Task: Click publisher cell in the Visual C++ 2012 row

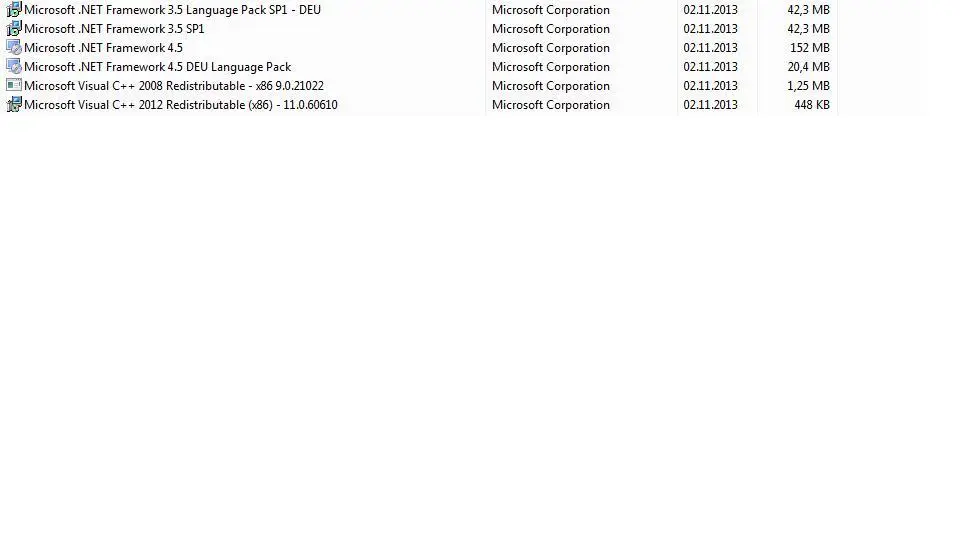Action: [x=550, y=105]
